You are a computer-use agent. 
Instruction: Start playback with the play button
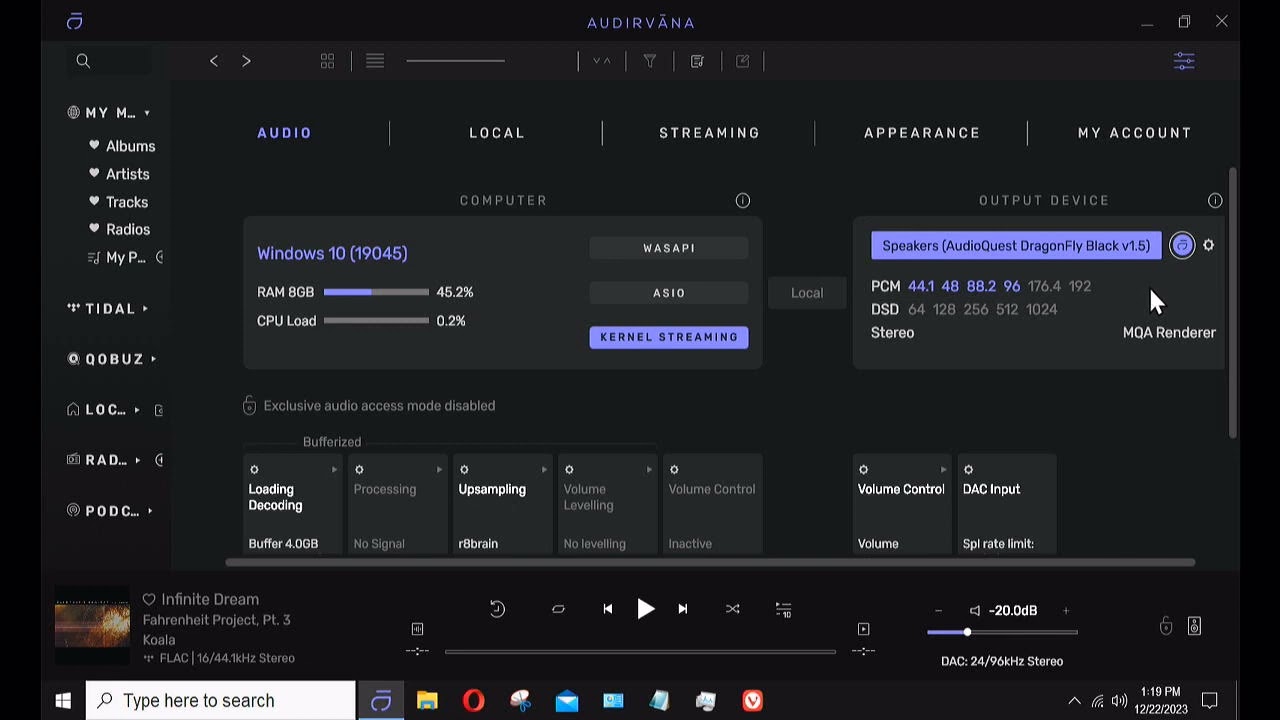tap(645, 609)
